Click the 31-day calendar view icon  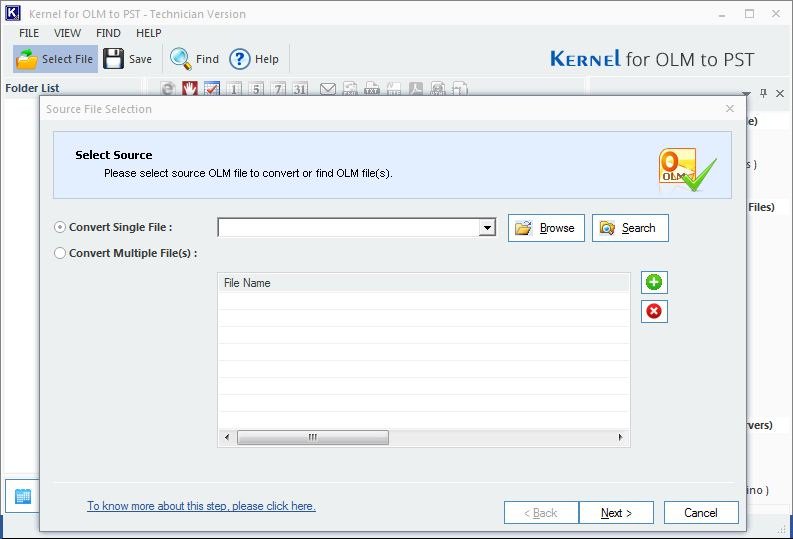300,89
